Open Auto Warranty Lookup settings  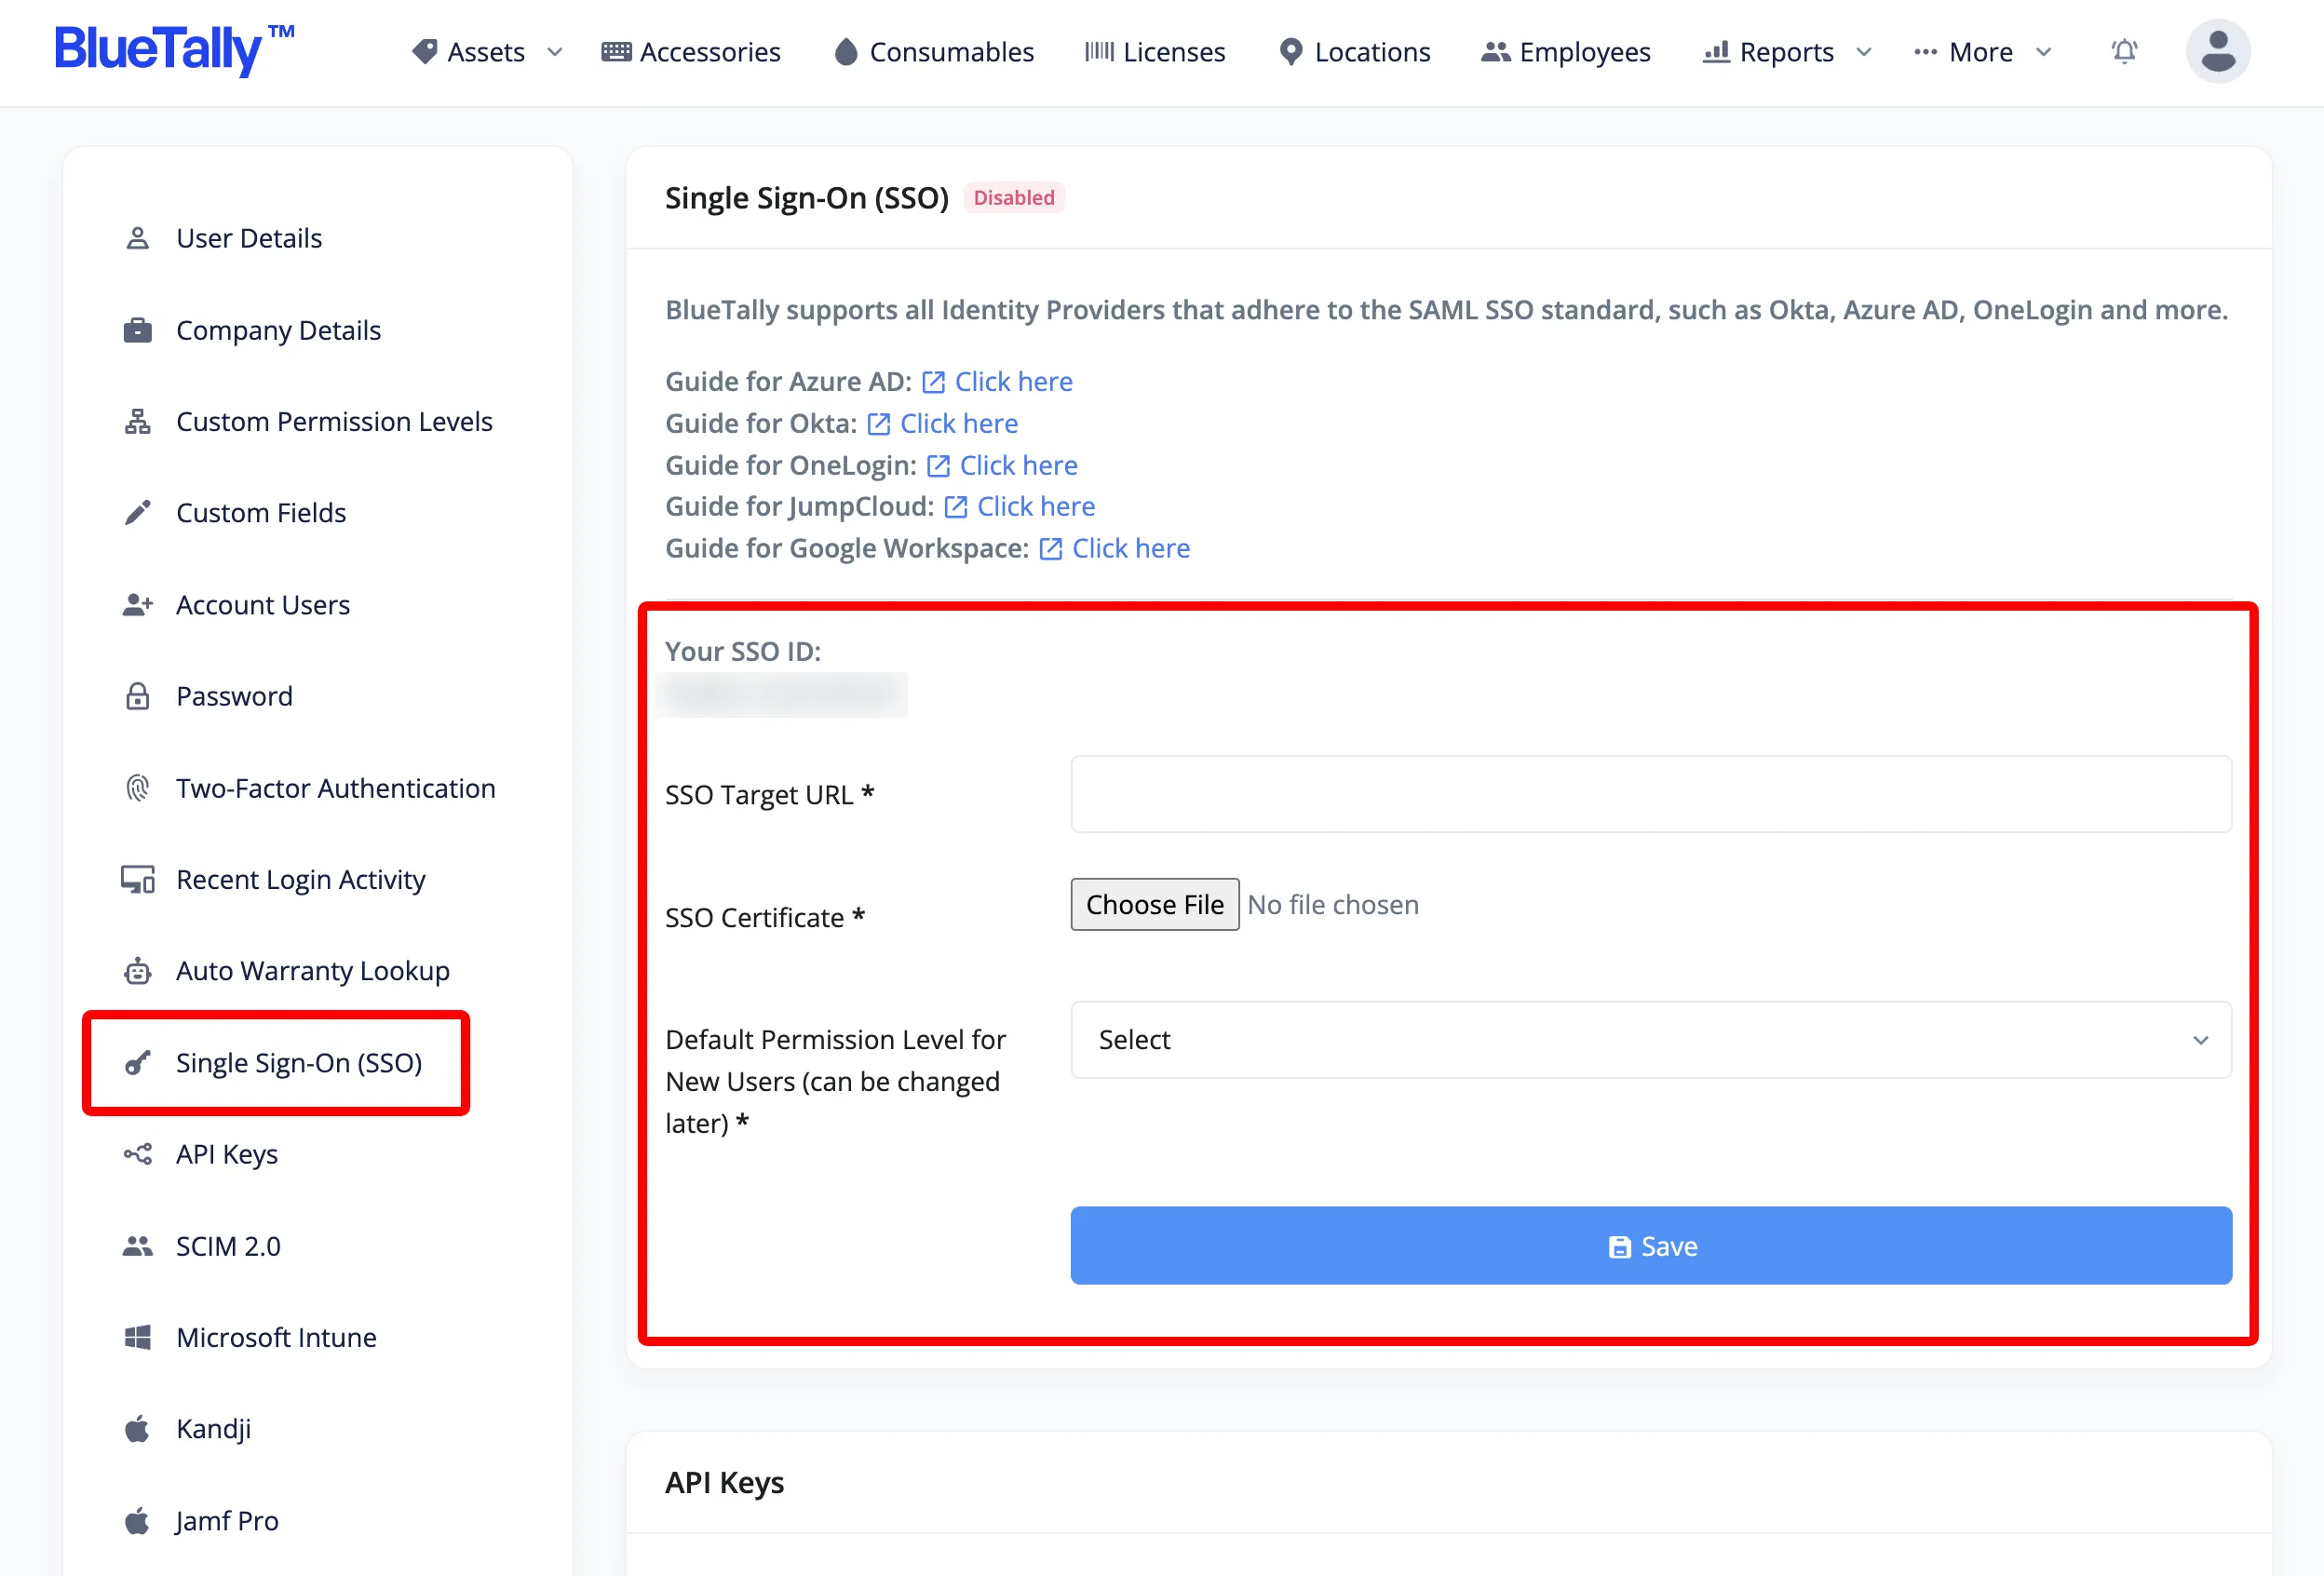click(x=313, y=971)
